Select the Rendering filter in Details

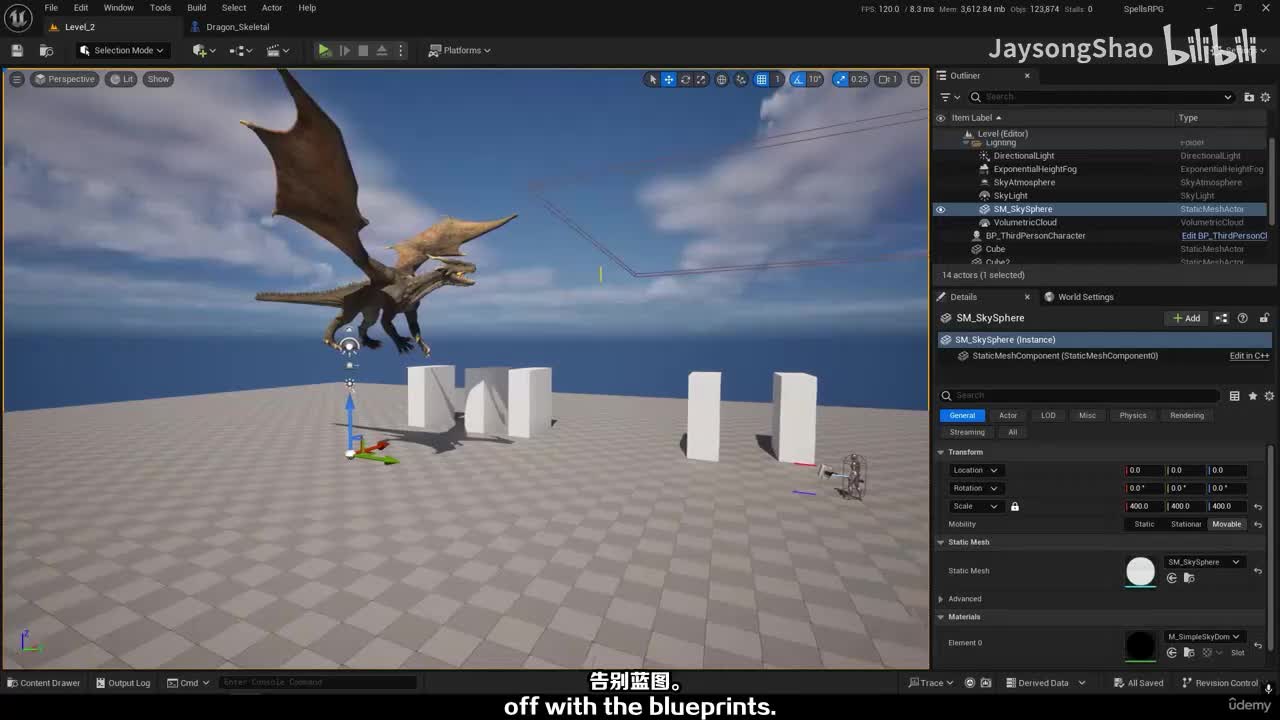click(x=1187, y=415)
